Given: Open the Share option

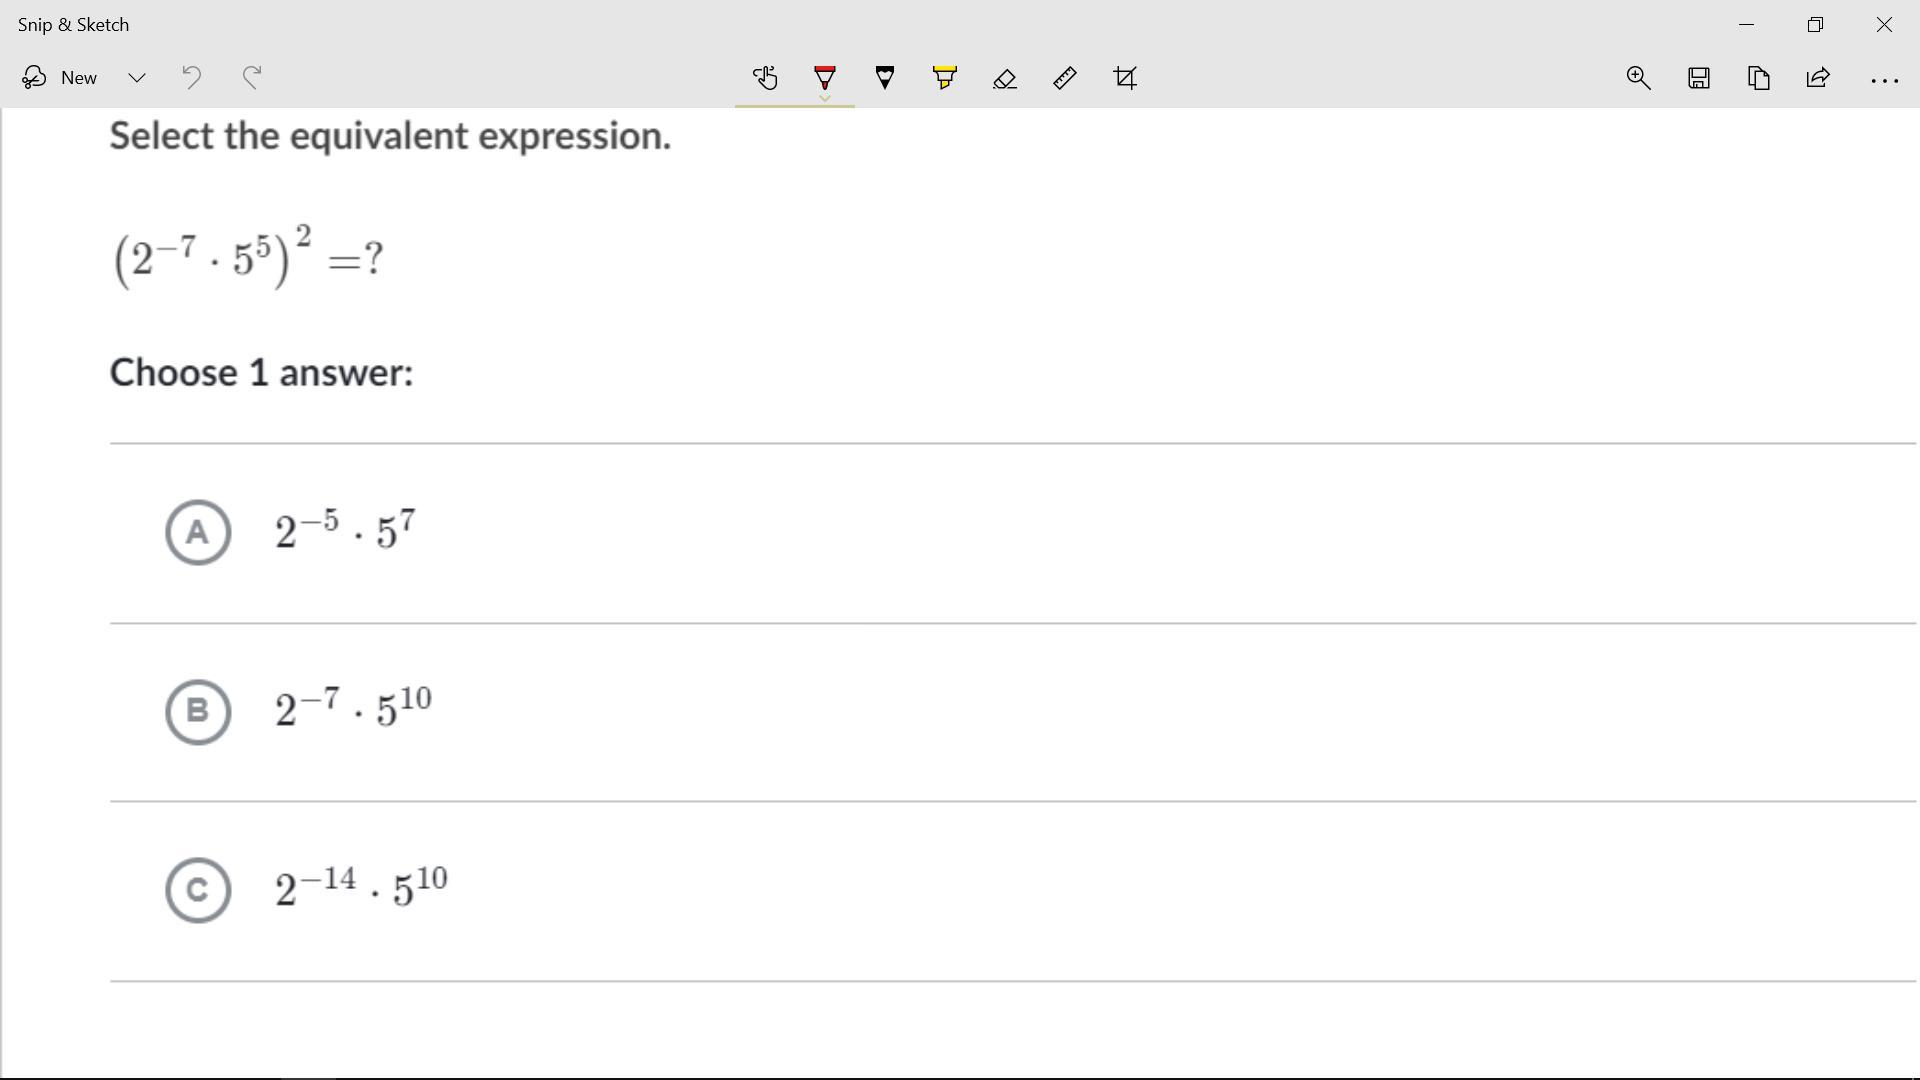Looking at the screenshot, I should click(x=1818, y=78).
